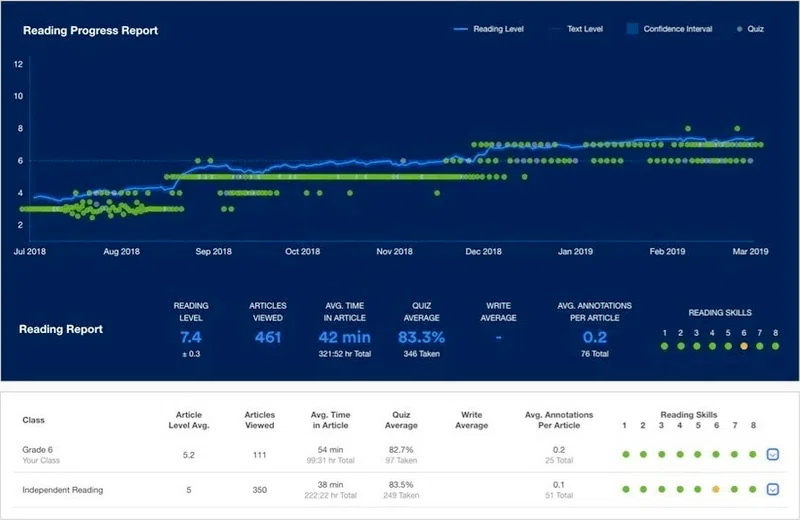This screenshot has height=520, width=800.
Task: Click the Articles Viewed column header in table
Action: (260, 420)
